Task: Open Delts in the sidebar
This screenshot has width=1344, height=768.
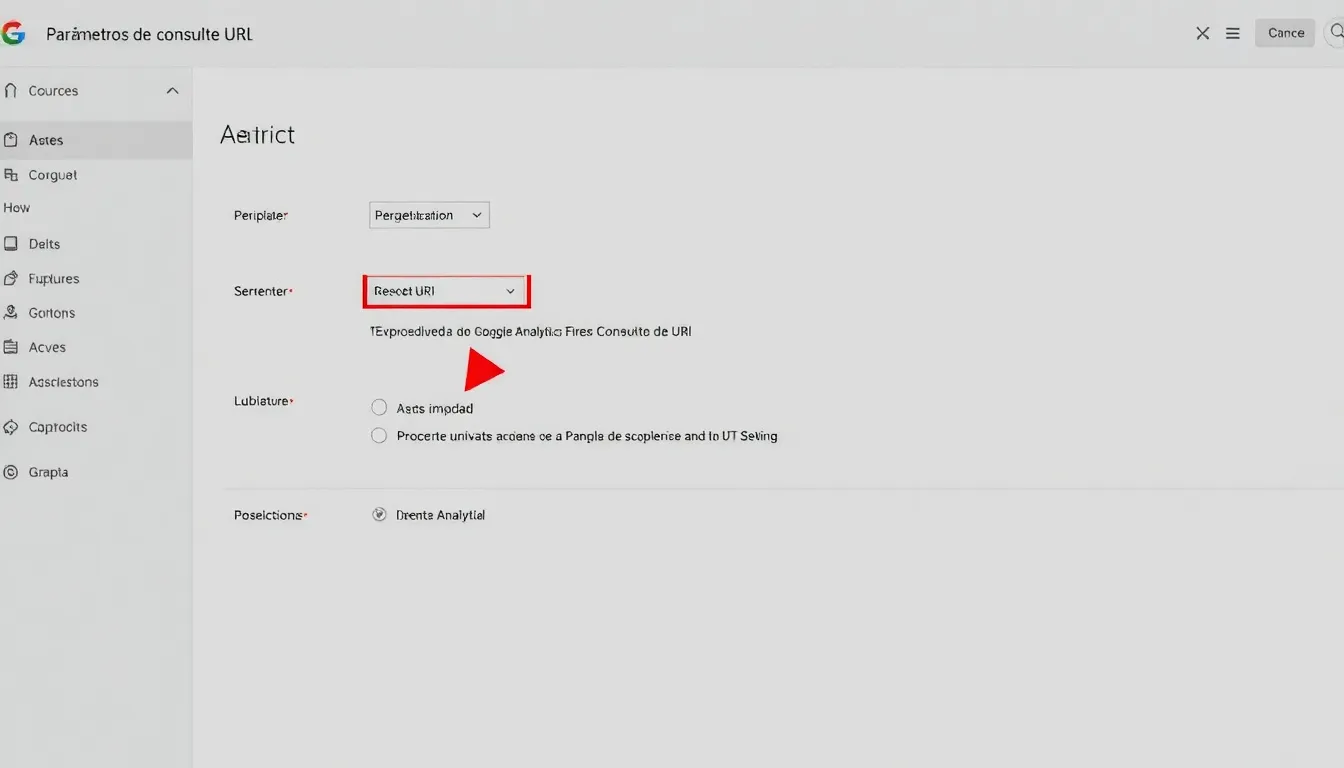Action: click(x=45, y=244)
